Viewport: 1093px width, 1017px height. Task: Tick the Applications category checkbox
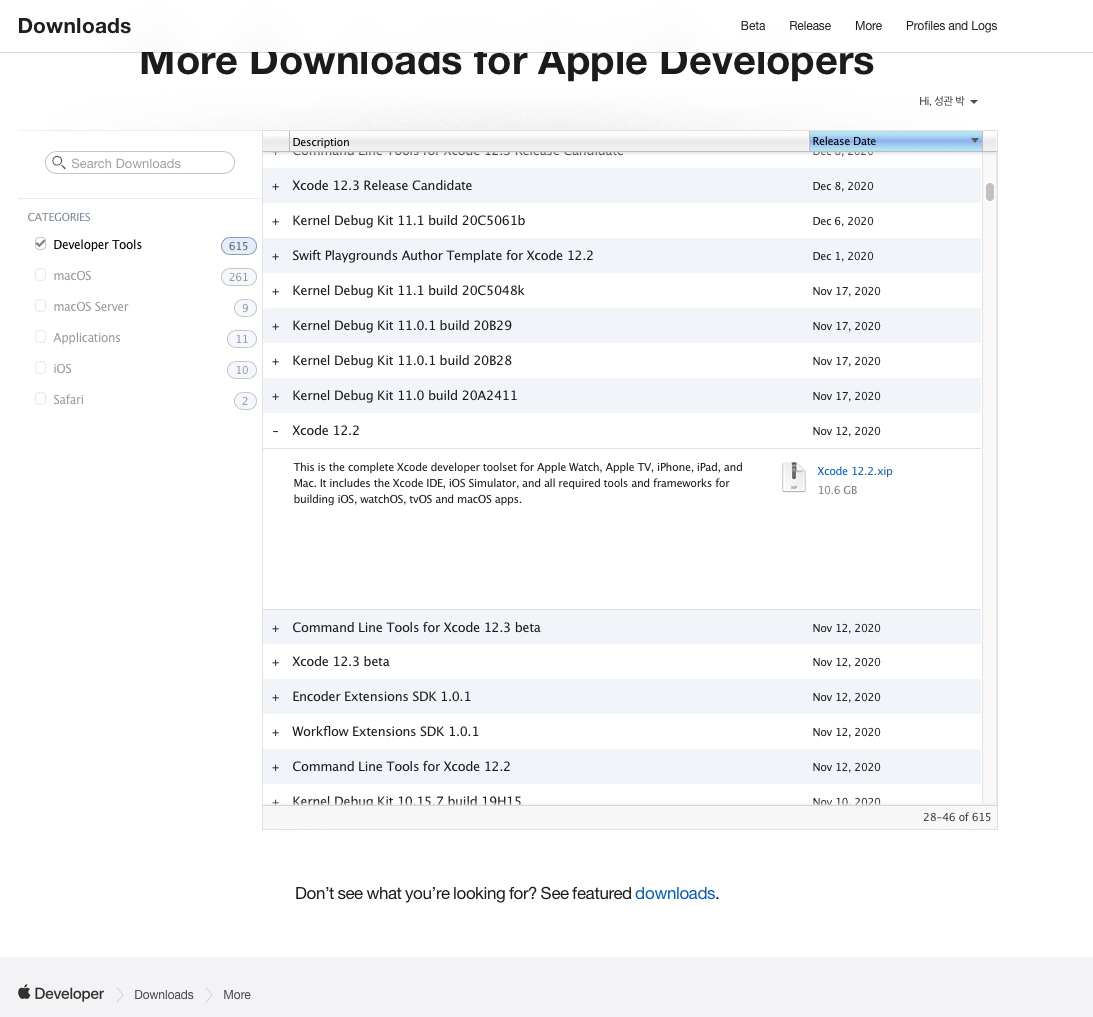coord(40,337)
